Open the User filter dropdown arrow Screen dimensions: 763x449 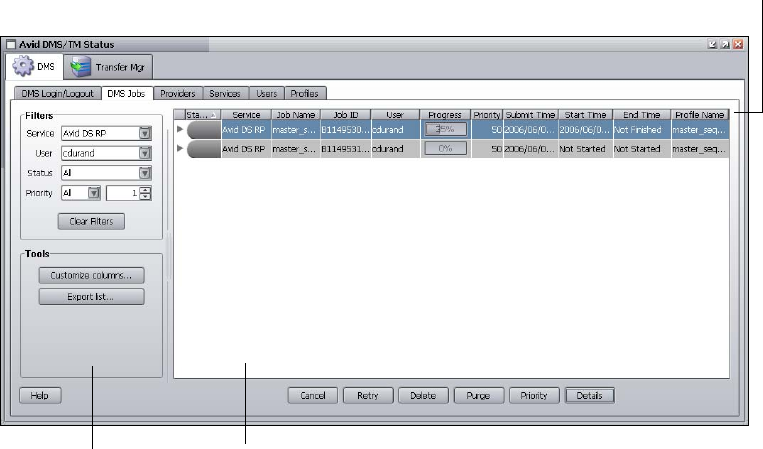click(x=145, y=153)
